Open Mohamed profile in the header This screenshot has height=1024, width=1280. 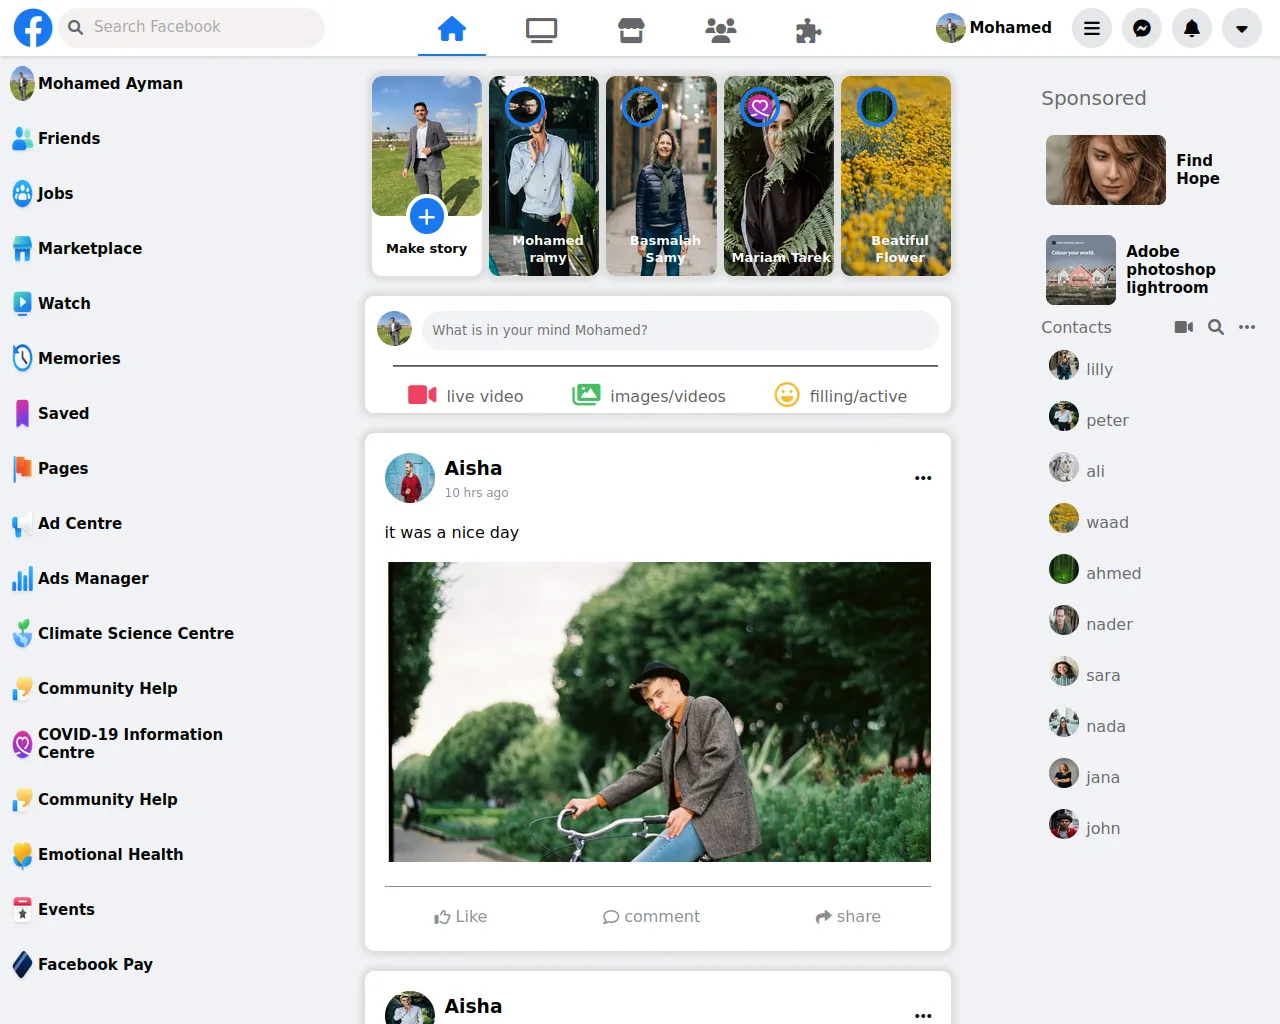coord(994,28)
